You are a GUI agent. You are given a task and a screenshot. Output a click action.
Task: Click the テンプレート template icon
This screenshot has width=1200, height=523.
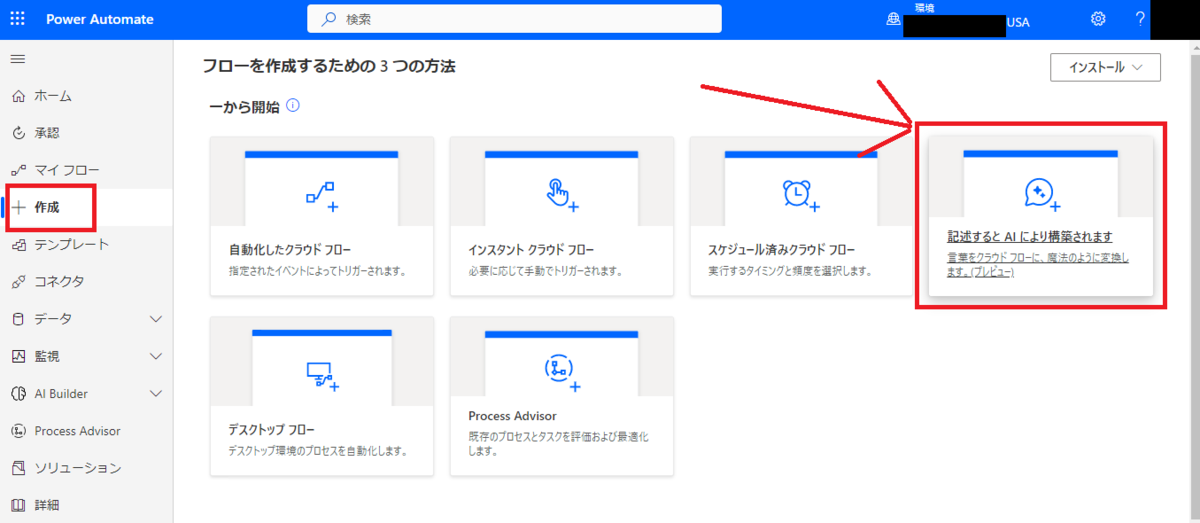point(18,244)
